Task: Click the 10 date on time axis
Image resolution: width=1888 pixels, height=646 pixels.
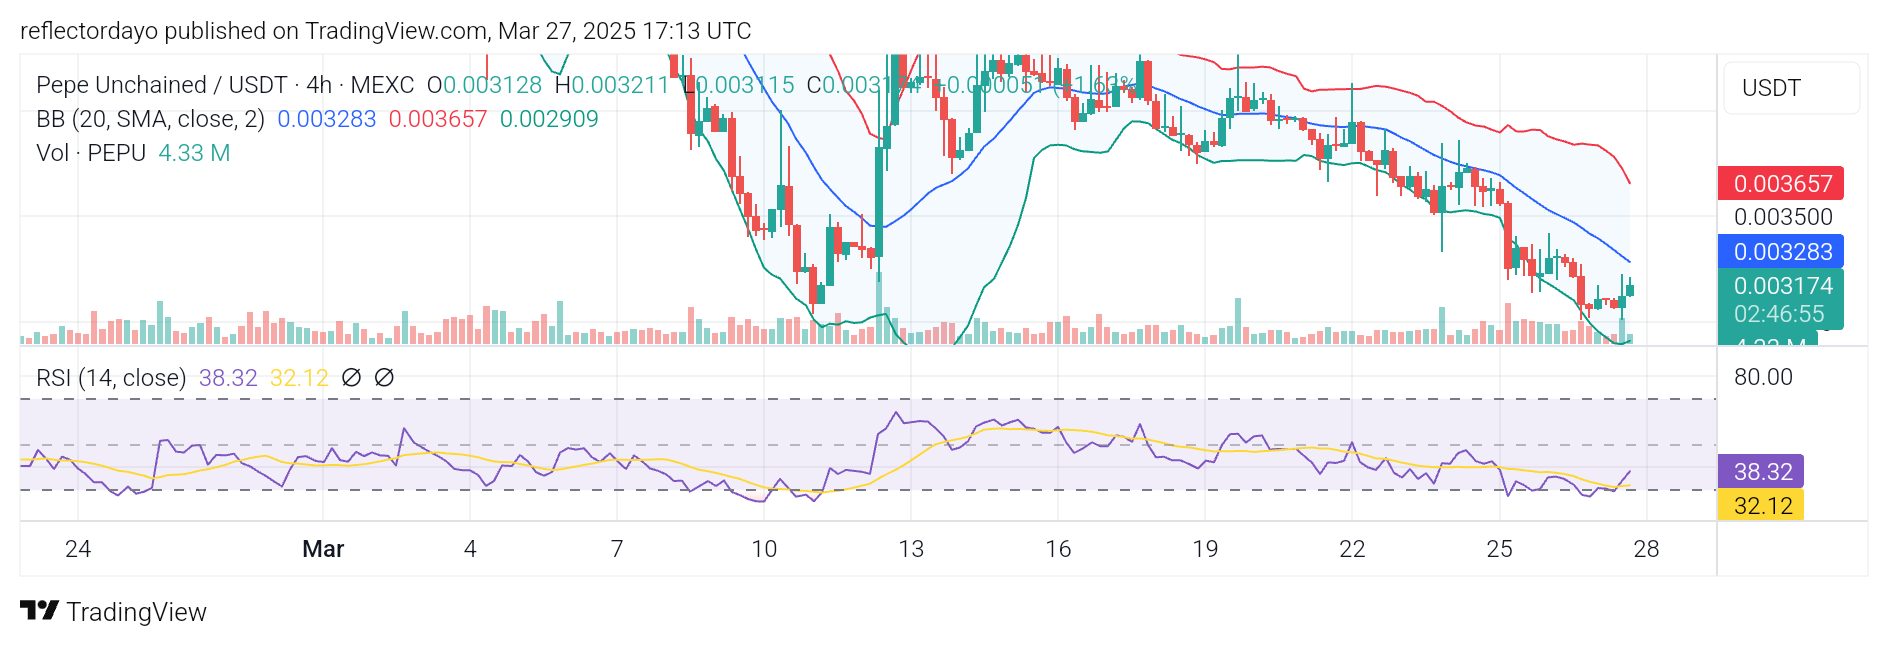Action: click(764, 549)
